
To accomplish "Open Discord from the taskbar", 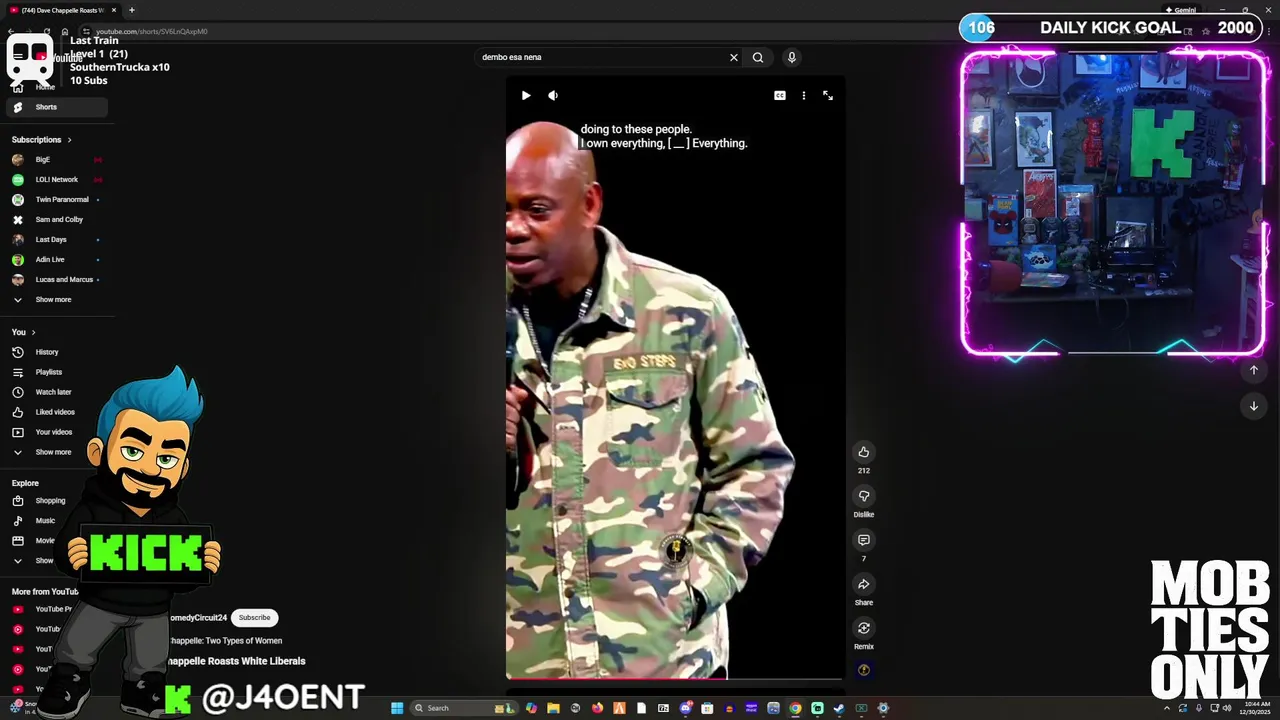I will coord(686,708).
